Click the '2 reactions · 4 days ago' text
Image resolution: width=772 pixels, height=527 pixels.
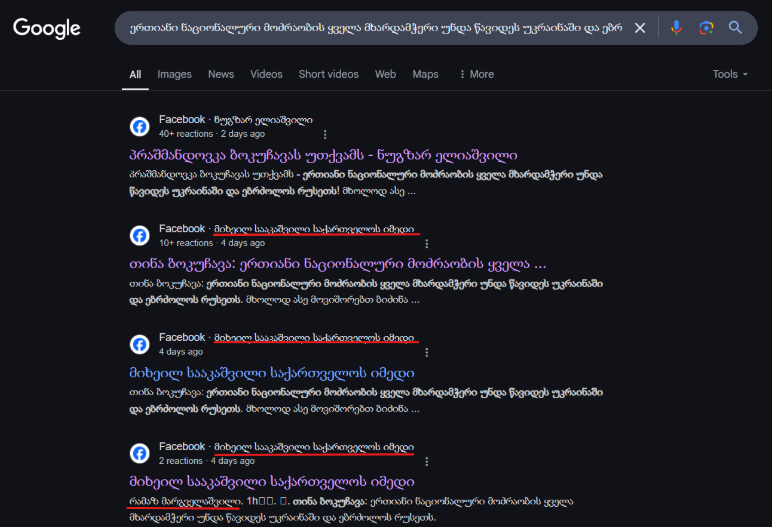click(207, 461)
